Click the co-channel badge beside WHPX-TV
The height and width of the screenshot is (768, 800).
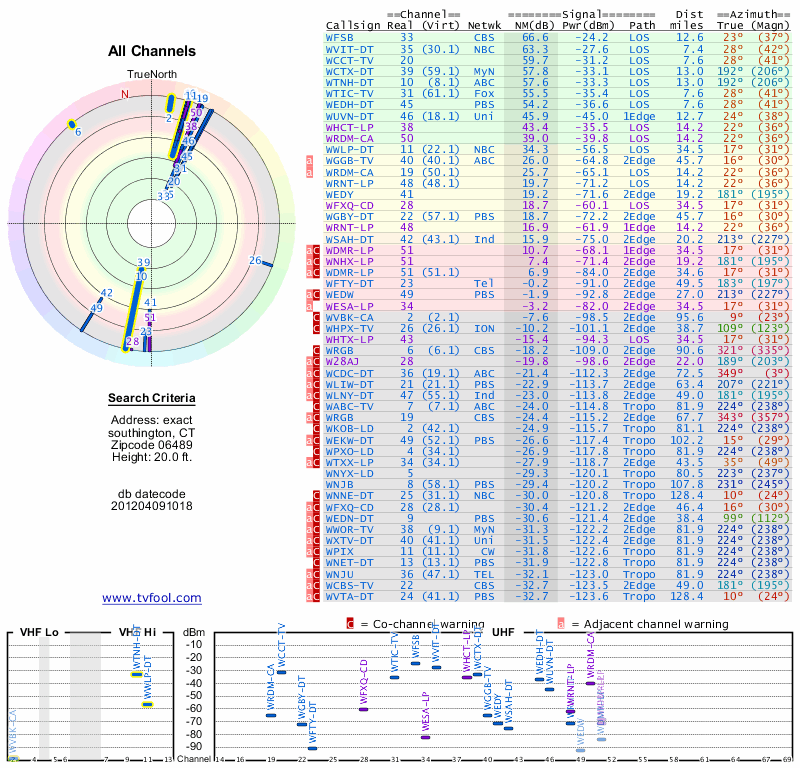[x=316, y=329]
